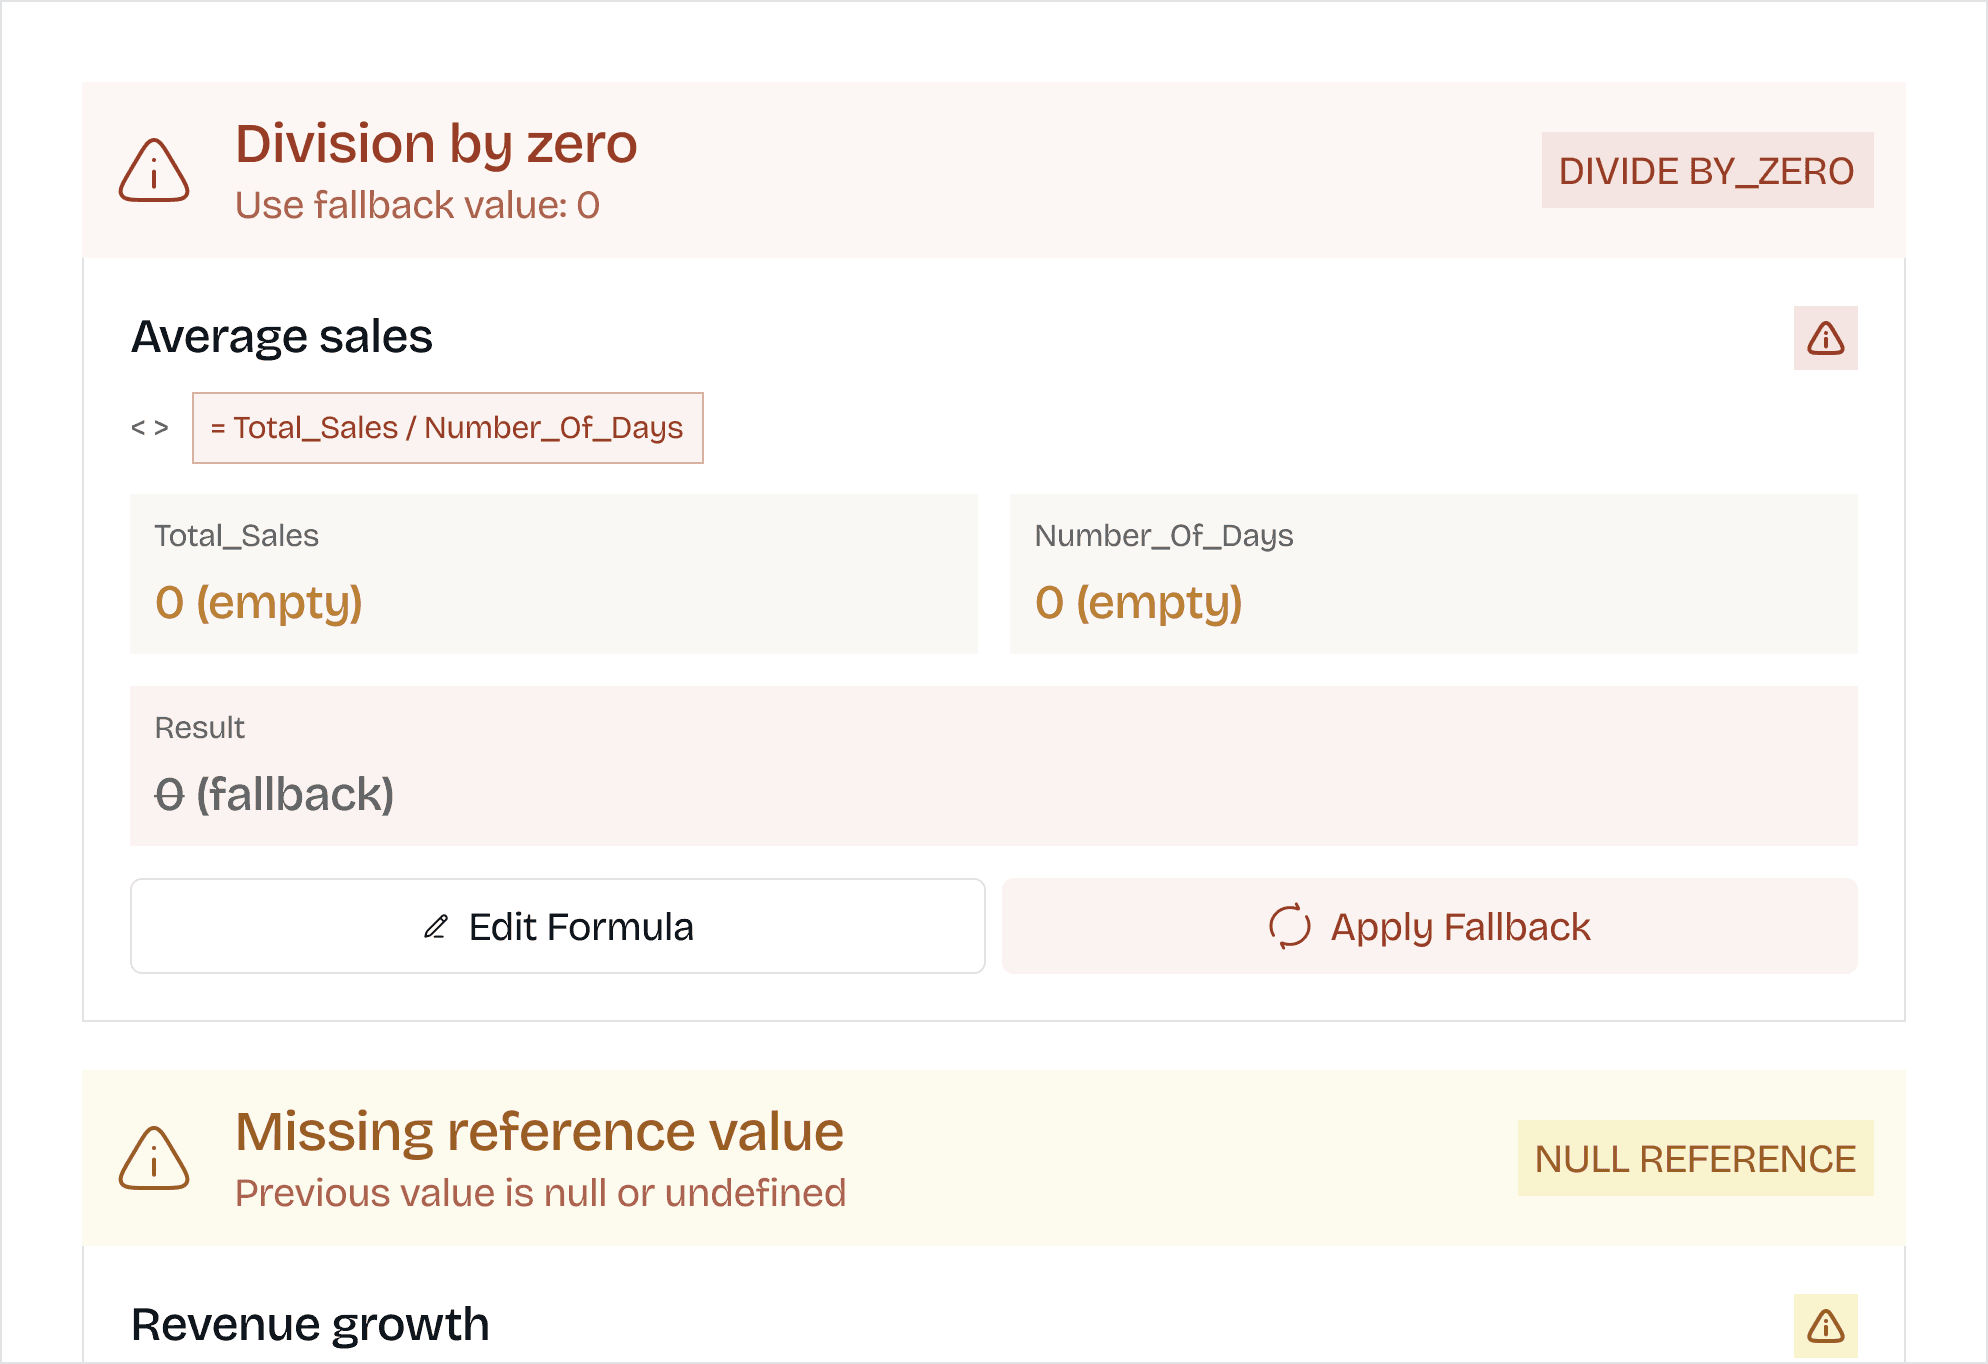This screenshot has width=1988, height=1364.
Task: Click the Total_Sales value box
Action: [553, 574]
